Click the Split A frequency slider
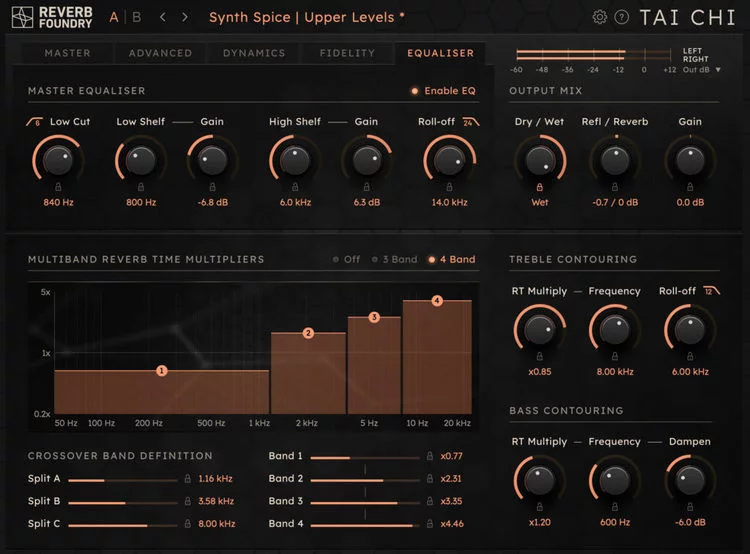The image size is (750, 554). point(122,480)
